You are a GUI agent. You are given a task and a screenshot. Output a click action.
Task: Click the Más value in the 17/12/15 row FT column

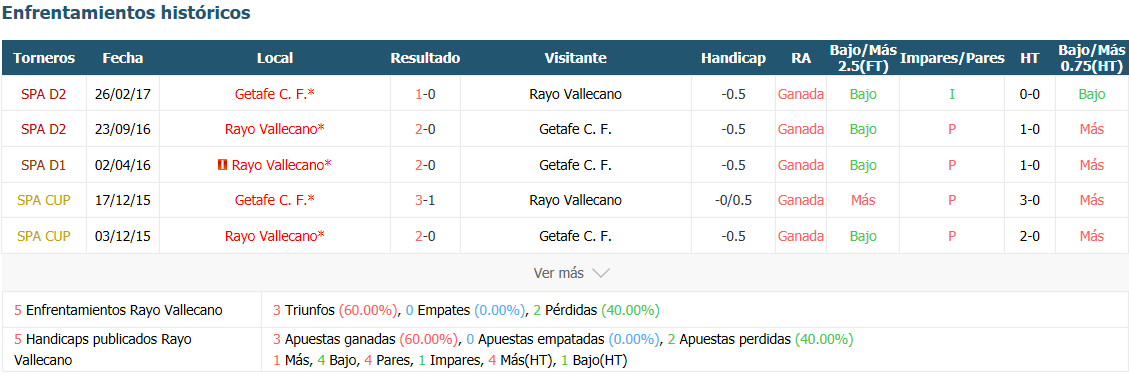pyautogui.click(x=863, y=200)
